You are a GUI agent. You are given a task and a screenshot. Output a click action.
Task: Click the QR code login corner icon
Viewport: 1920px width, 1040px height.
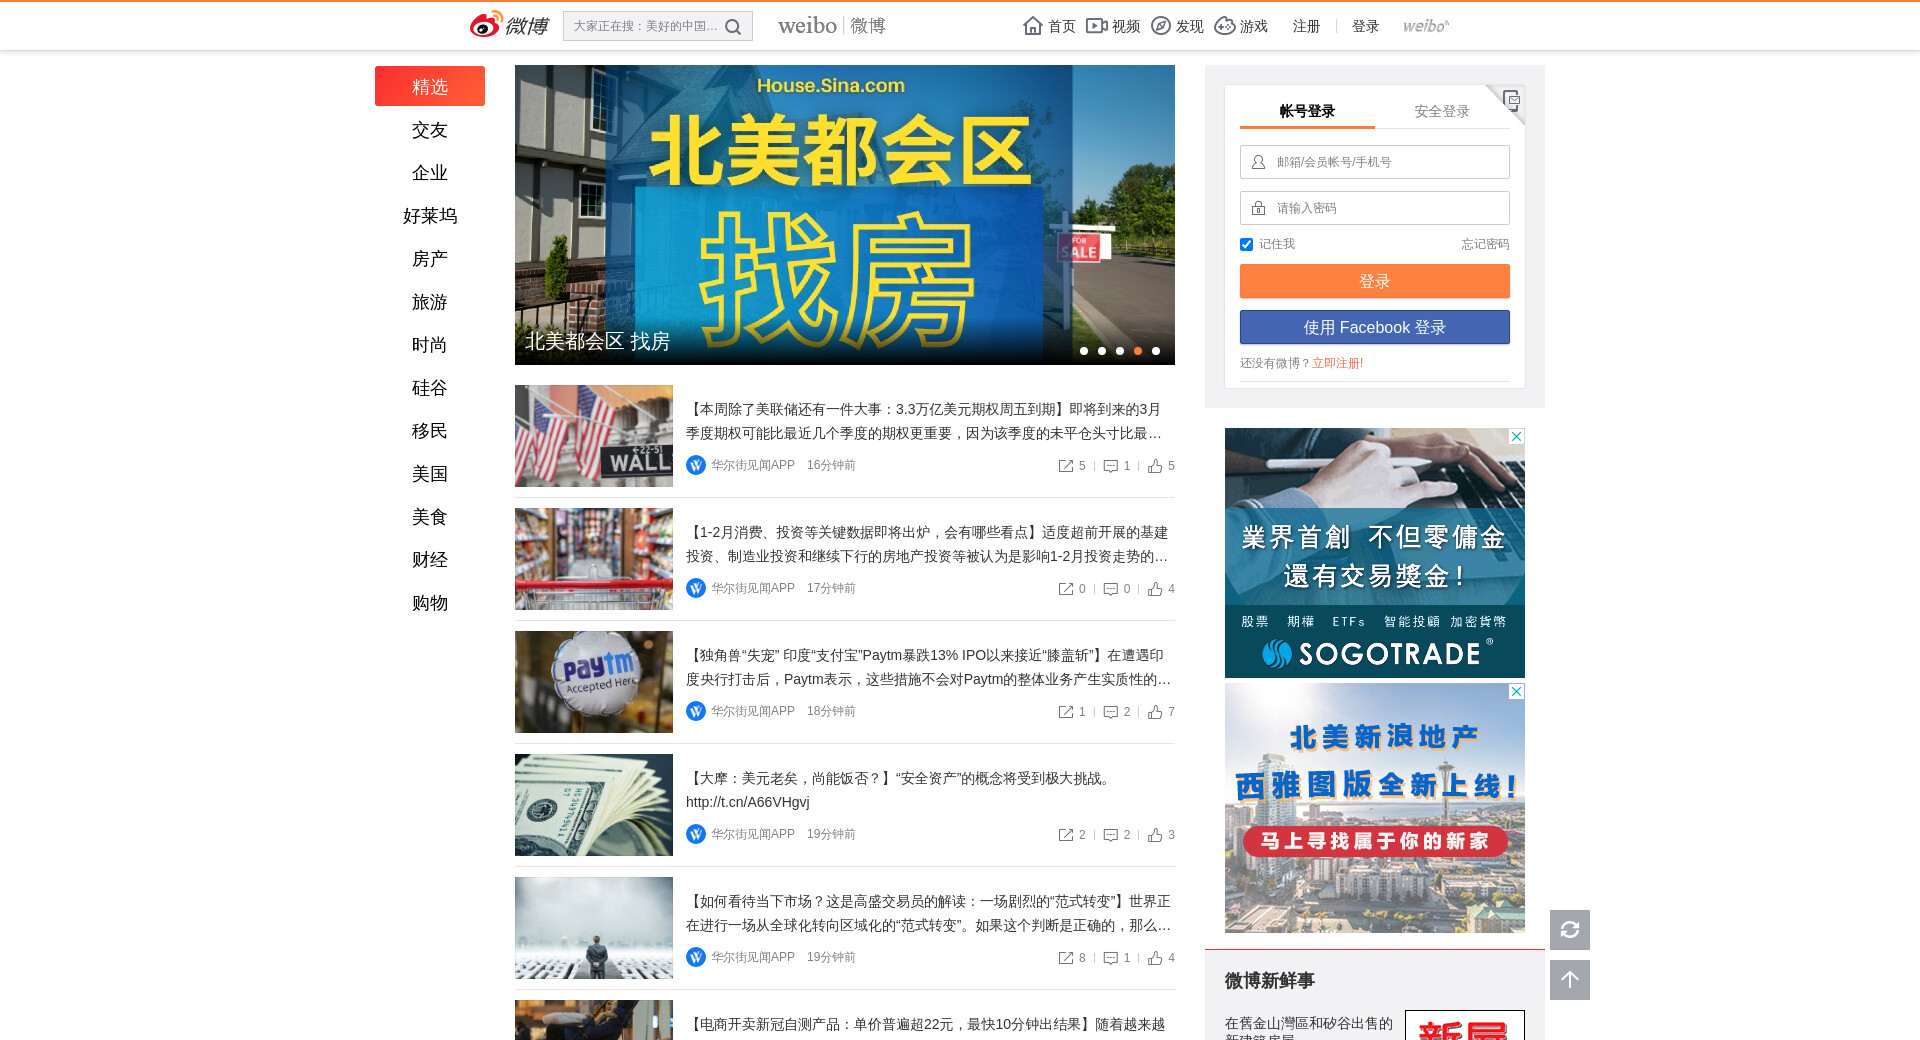click(x=1510, y=100)
